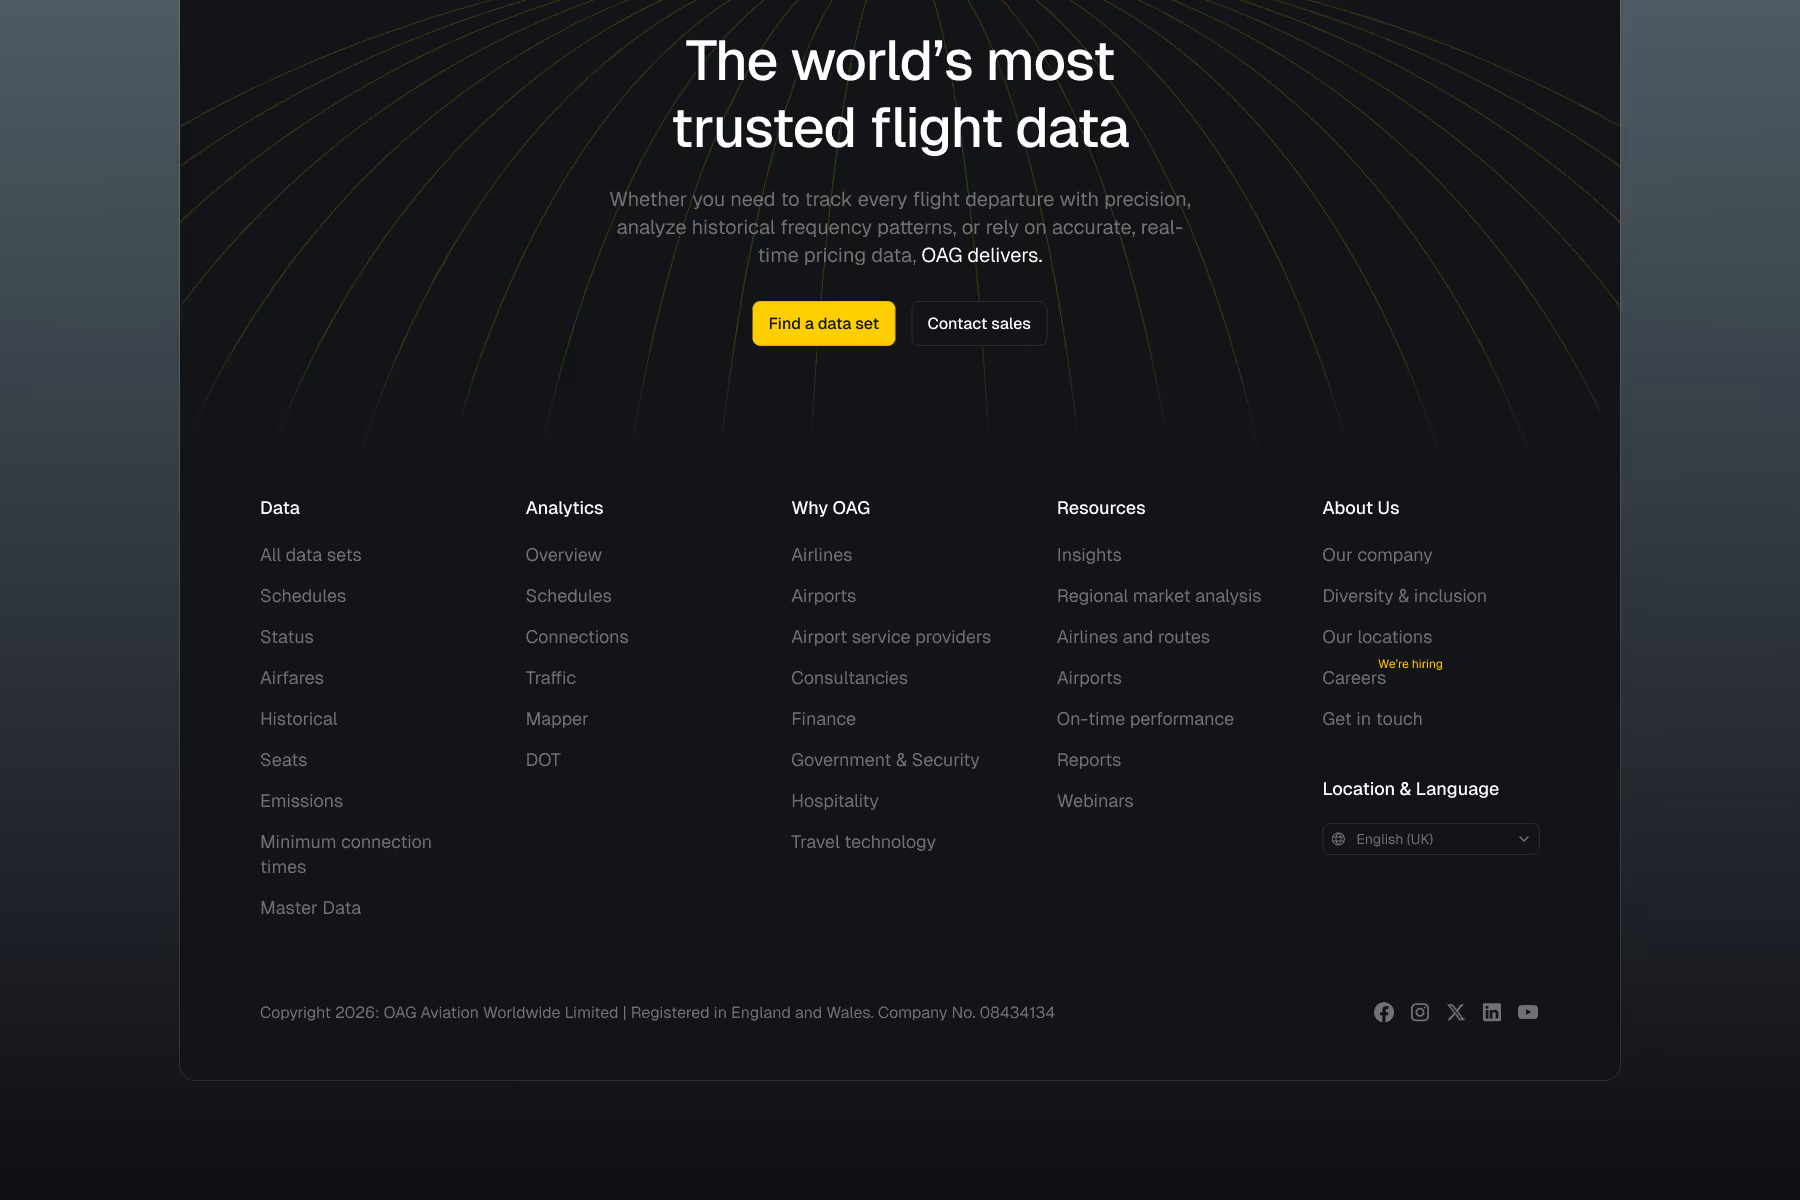
Task: Open Minimum connection times link
Action: pyautogui.click(x=346, y=854)
